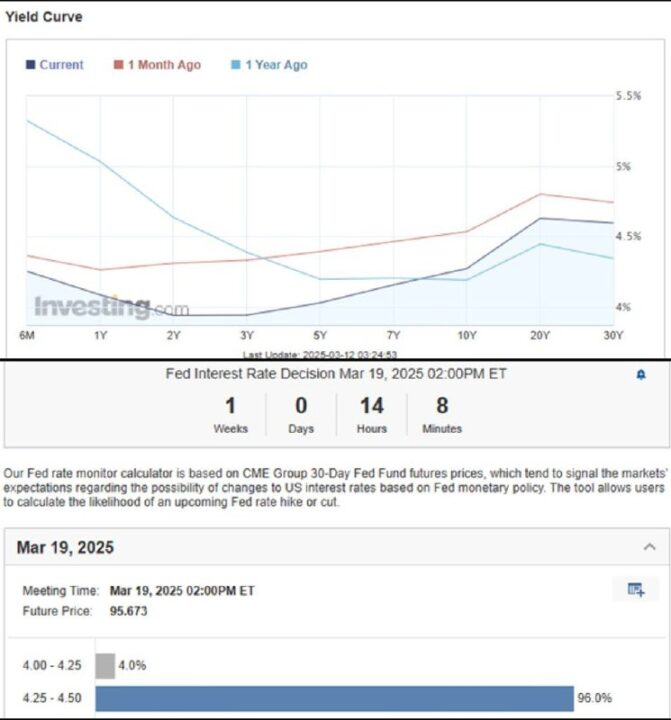Viewport: 671px width, 720px height.
Task: Toggle the 1 Year Ago legend
Action: 269,65
